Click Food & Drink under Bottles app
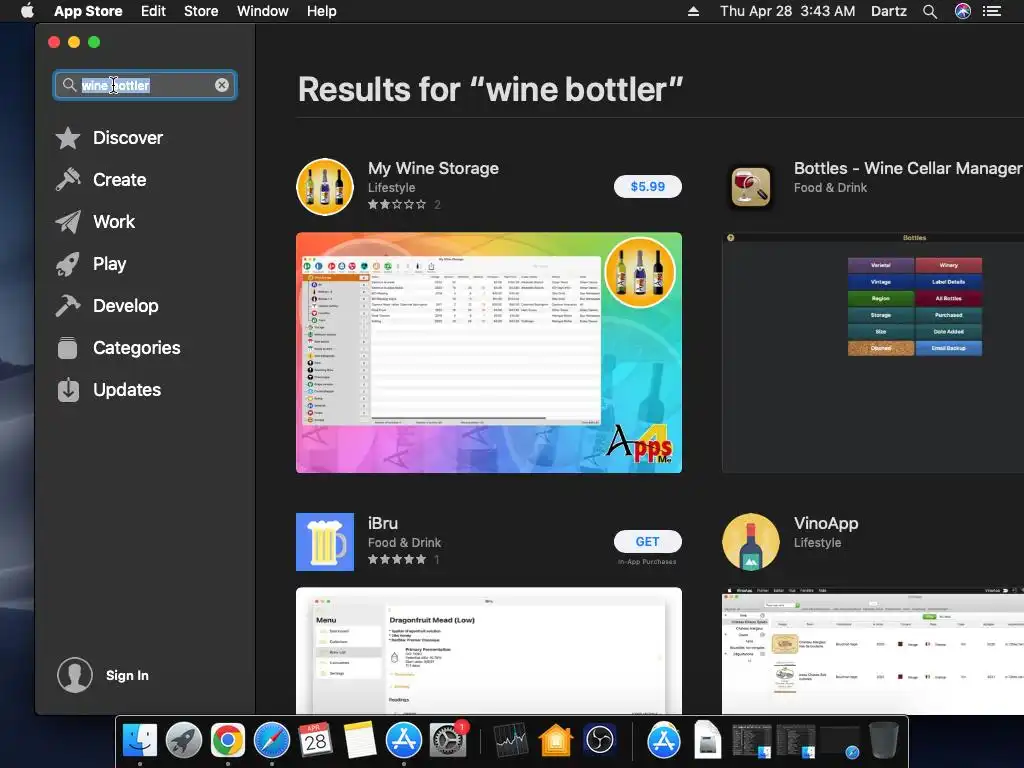Image resolution: width=1024 pixels, height=768 pixels. tap(830, 187)
